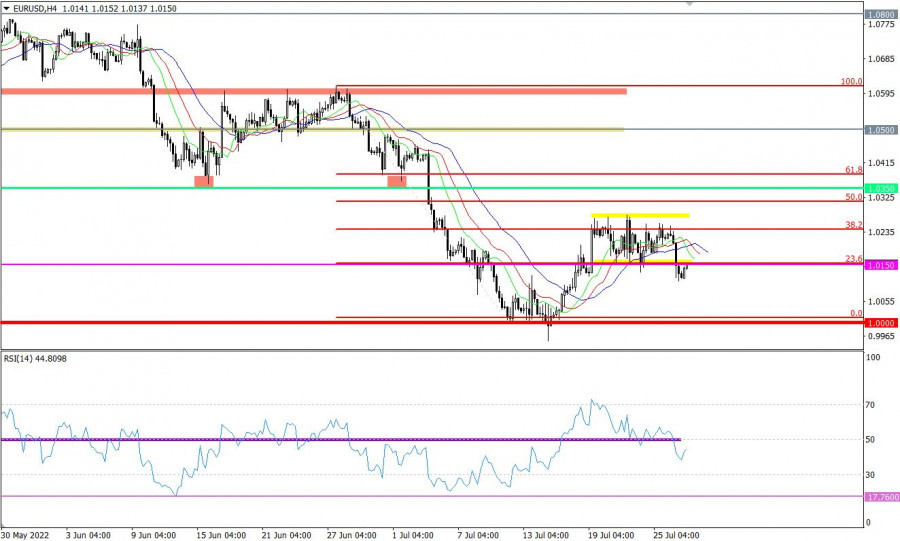This screenshot has width=900, height=541.
Task: Click the grey chart shift marker at top
Action: (x=689, y=4)
